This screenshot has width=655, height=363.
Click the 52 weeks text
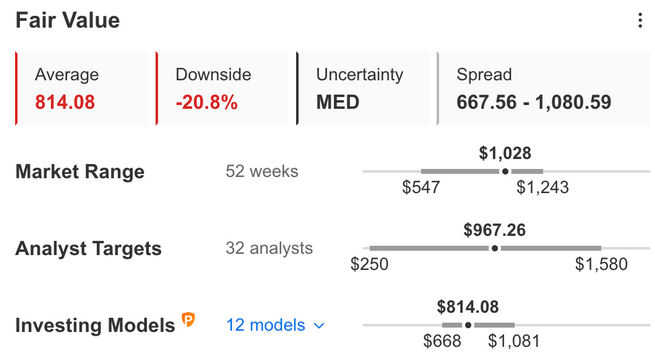tap(262, 171)
